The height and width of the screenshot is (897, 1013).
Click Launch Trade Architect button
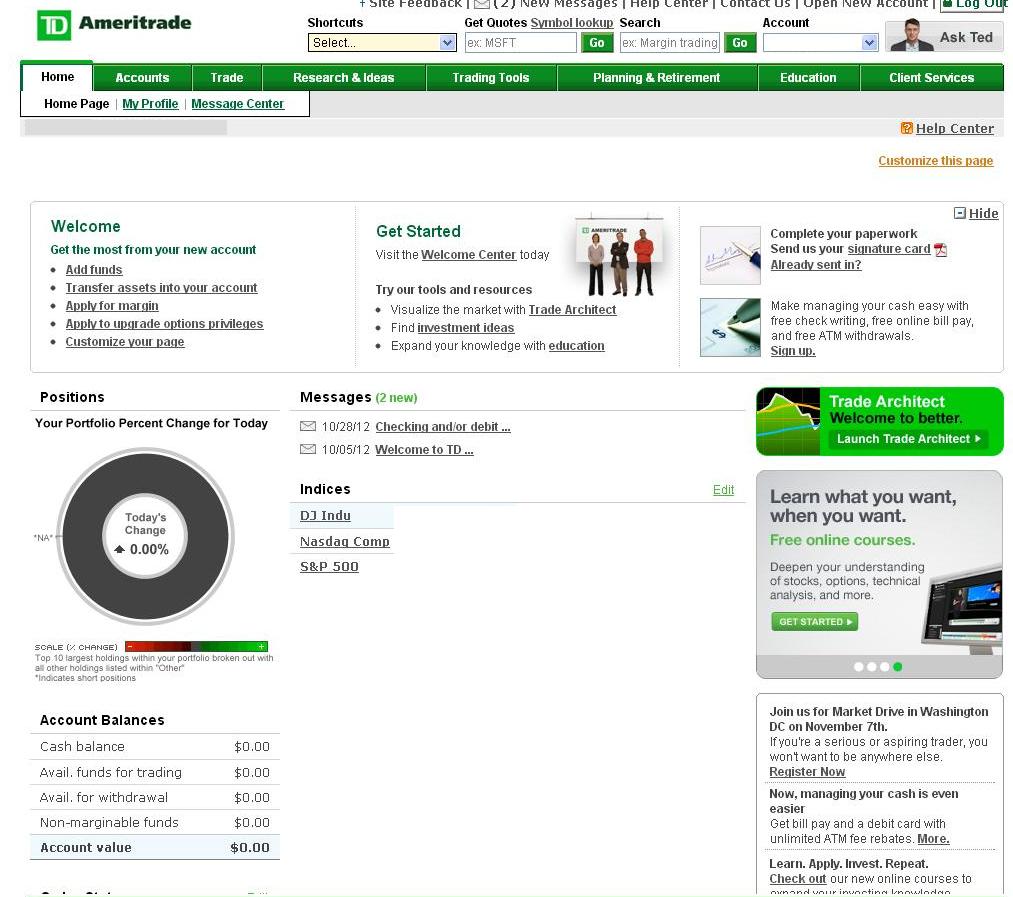point(908,439)
